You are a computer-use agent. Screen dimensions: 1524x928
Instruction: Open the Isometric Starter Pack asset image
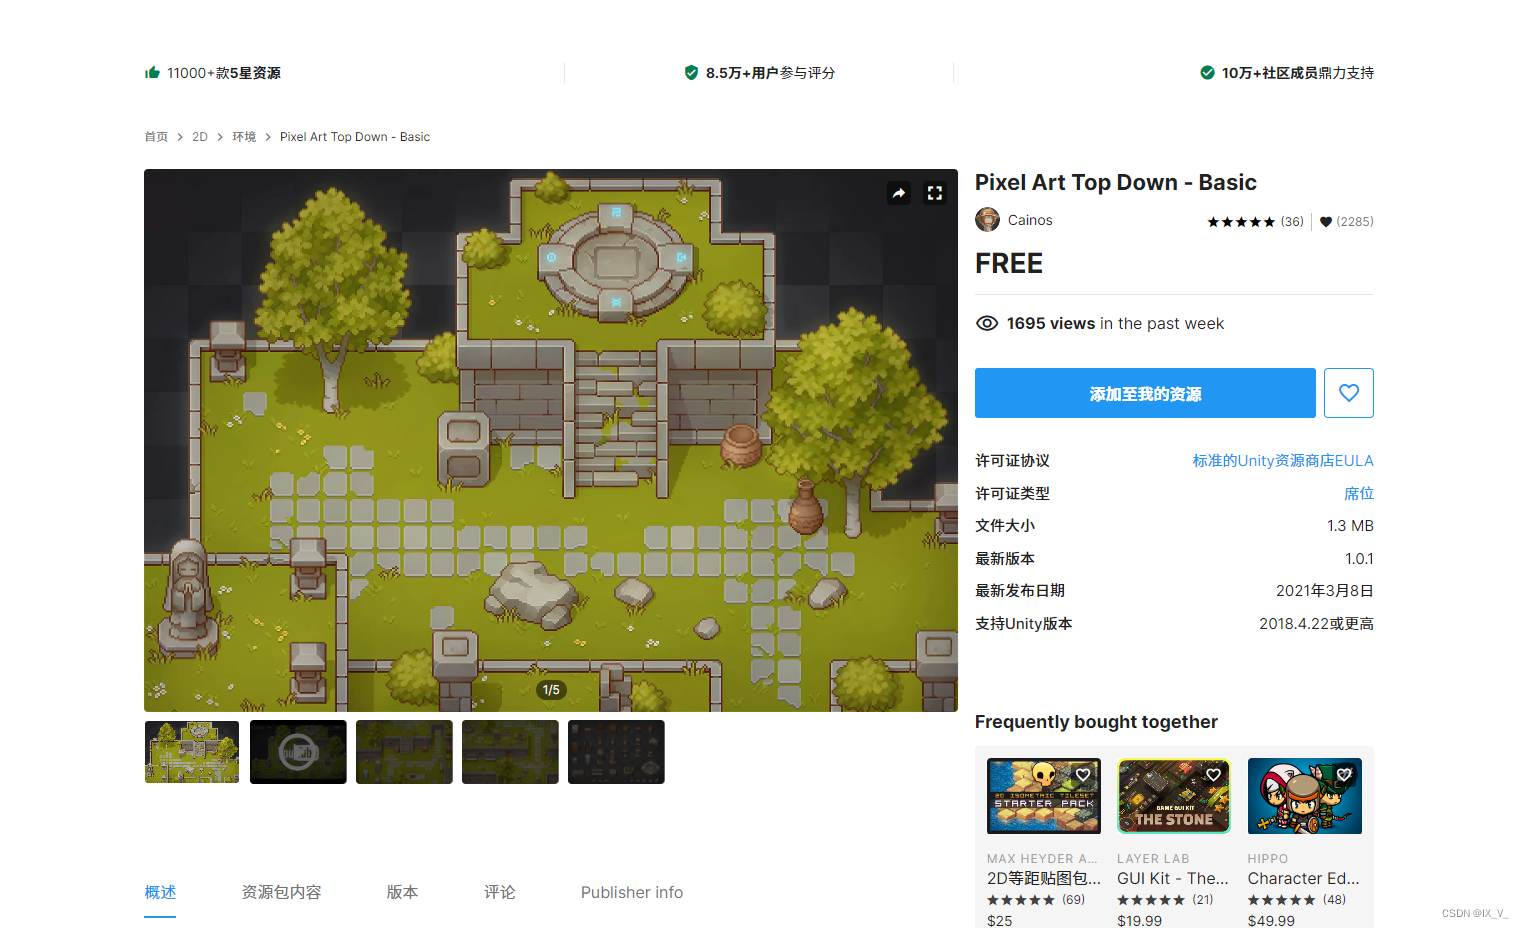coord(1044,796)
